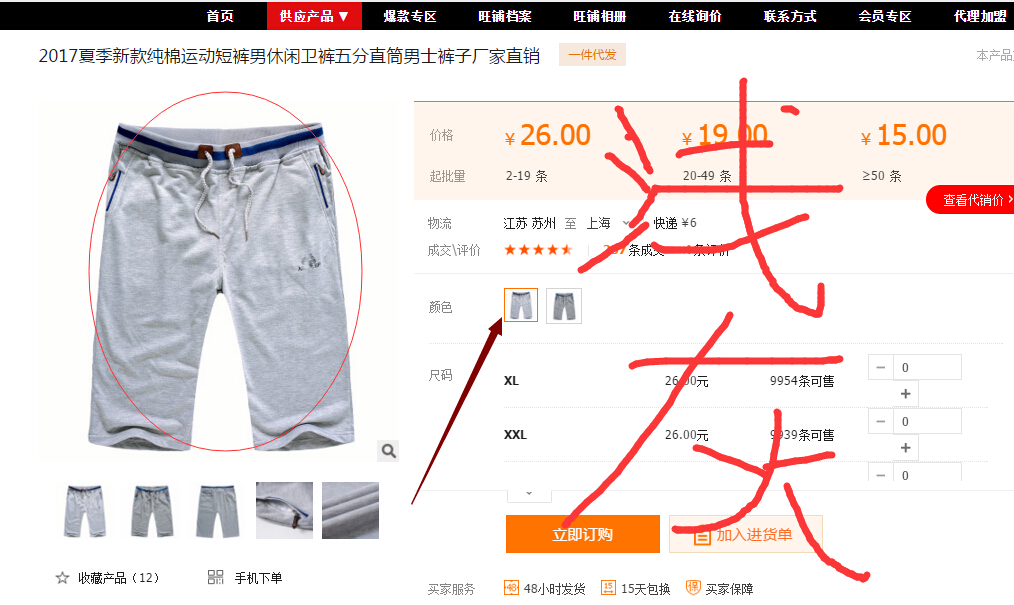Go to the 爆款专区 tab
Screen dimensions: 1014x605
click(410, 16)
